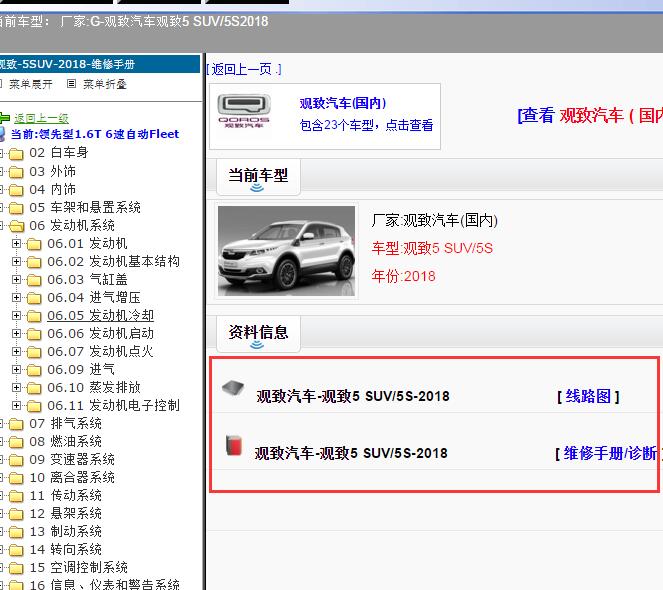Click the folder icon for 05 车架和悬置系统

point(16,208)
